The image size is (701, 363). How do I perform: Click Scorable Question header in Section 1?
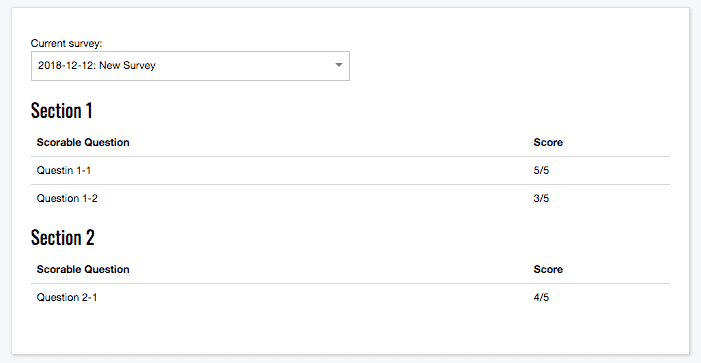tap(83, 142)
